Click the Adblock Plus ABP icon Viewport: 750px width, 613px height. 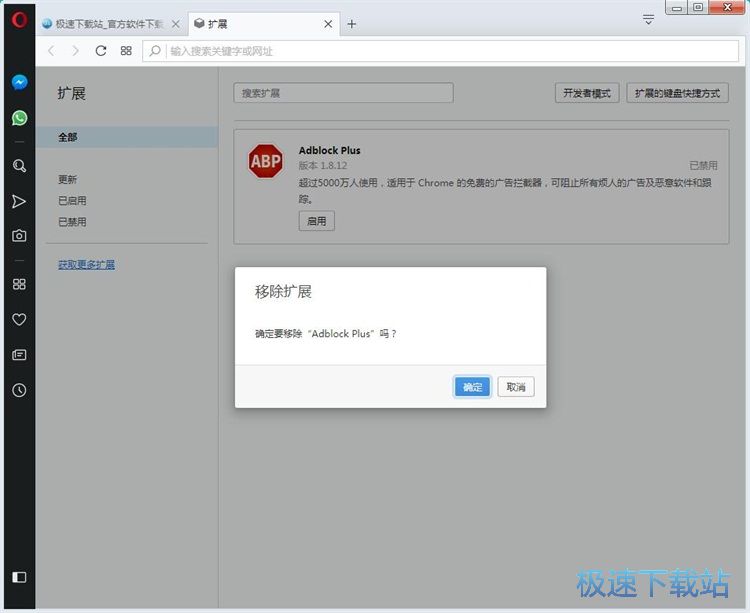click(x=265, y=161)
